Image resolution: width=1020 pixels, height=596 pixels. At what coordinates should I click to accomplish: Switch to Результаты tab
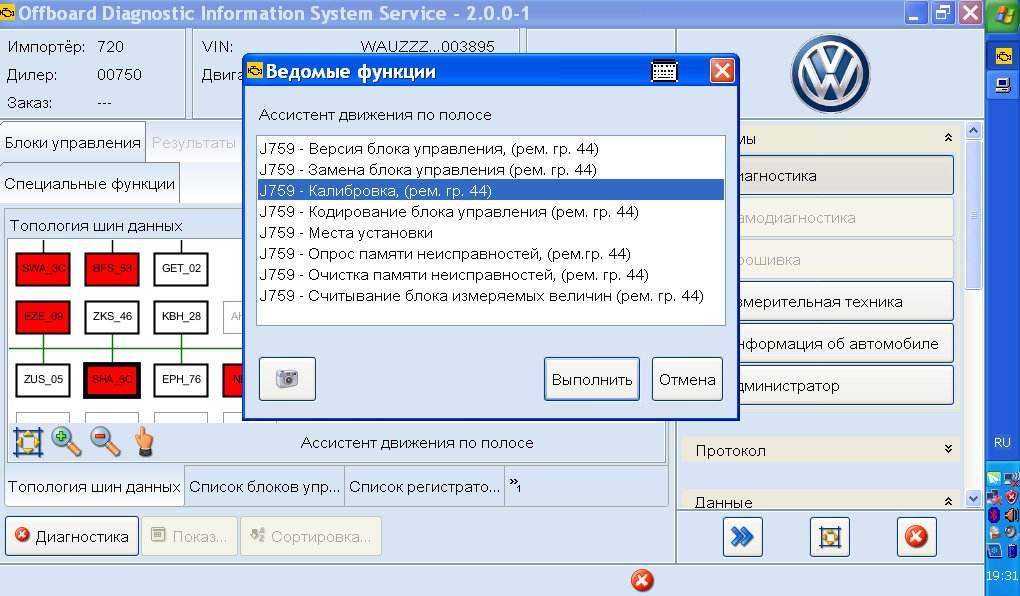(x=194, y=142)
